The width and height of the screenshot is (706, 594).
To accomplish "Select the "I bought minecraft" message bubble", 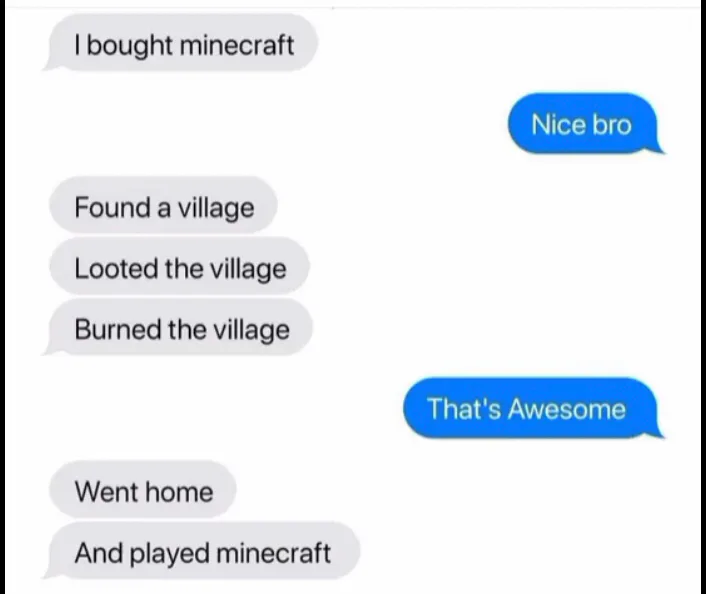I will tap(181, 43).
